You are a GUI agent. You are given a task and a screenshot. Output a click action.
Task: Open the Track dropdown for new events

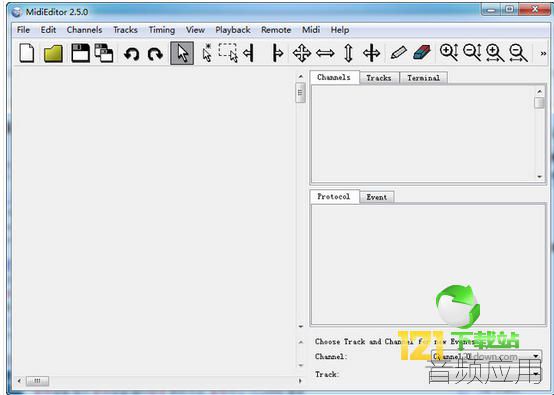click(x=487, y=374)
